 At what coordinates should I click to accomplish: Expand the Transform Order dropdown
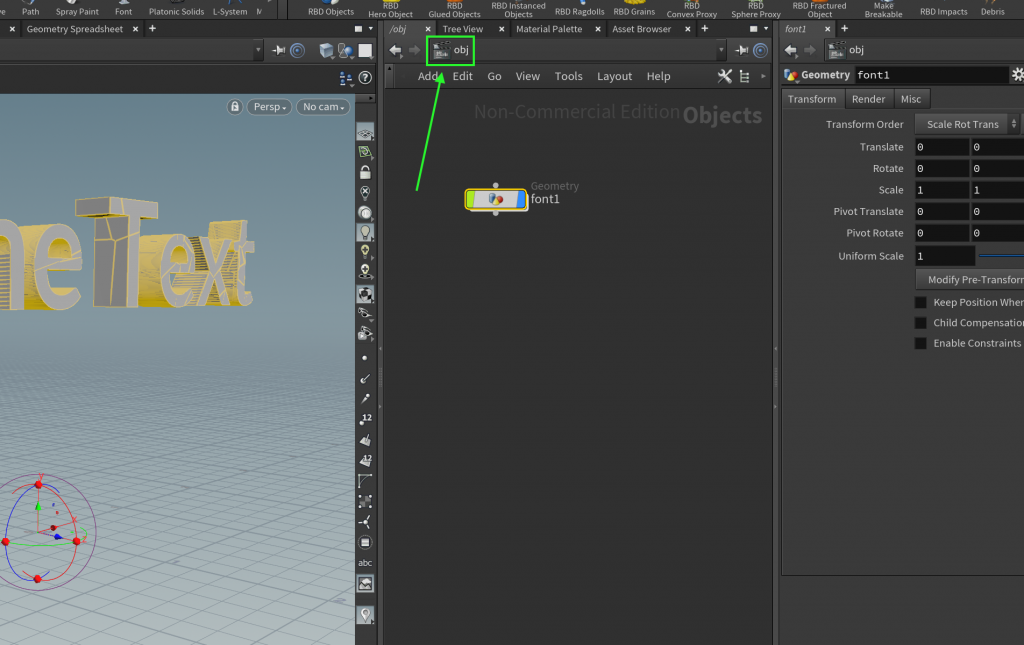pyautogui.click(x=967, y=124)
